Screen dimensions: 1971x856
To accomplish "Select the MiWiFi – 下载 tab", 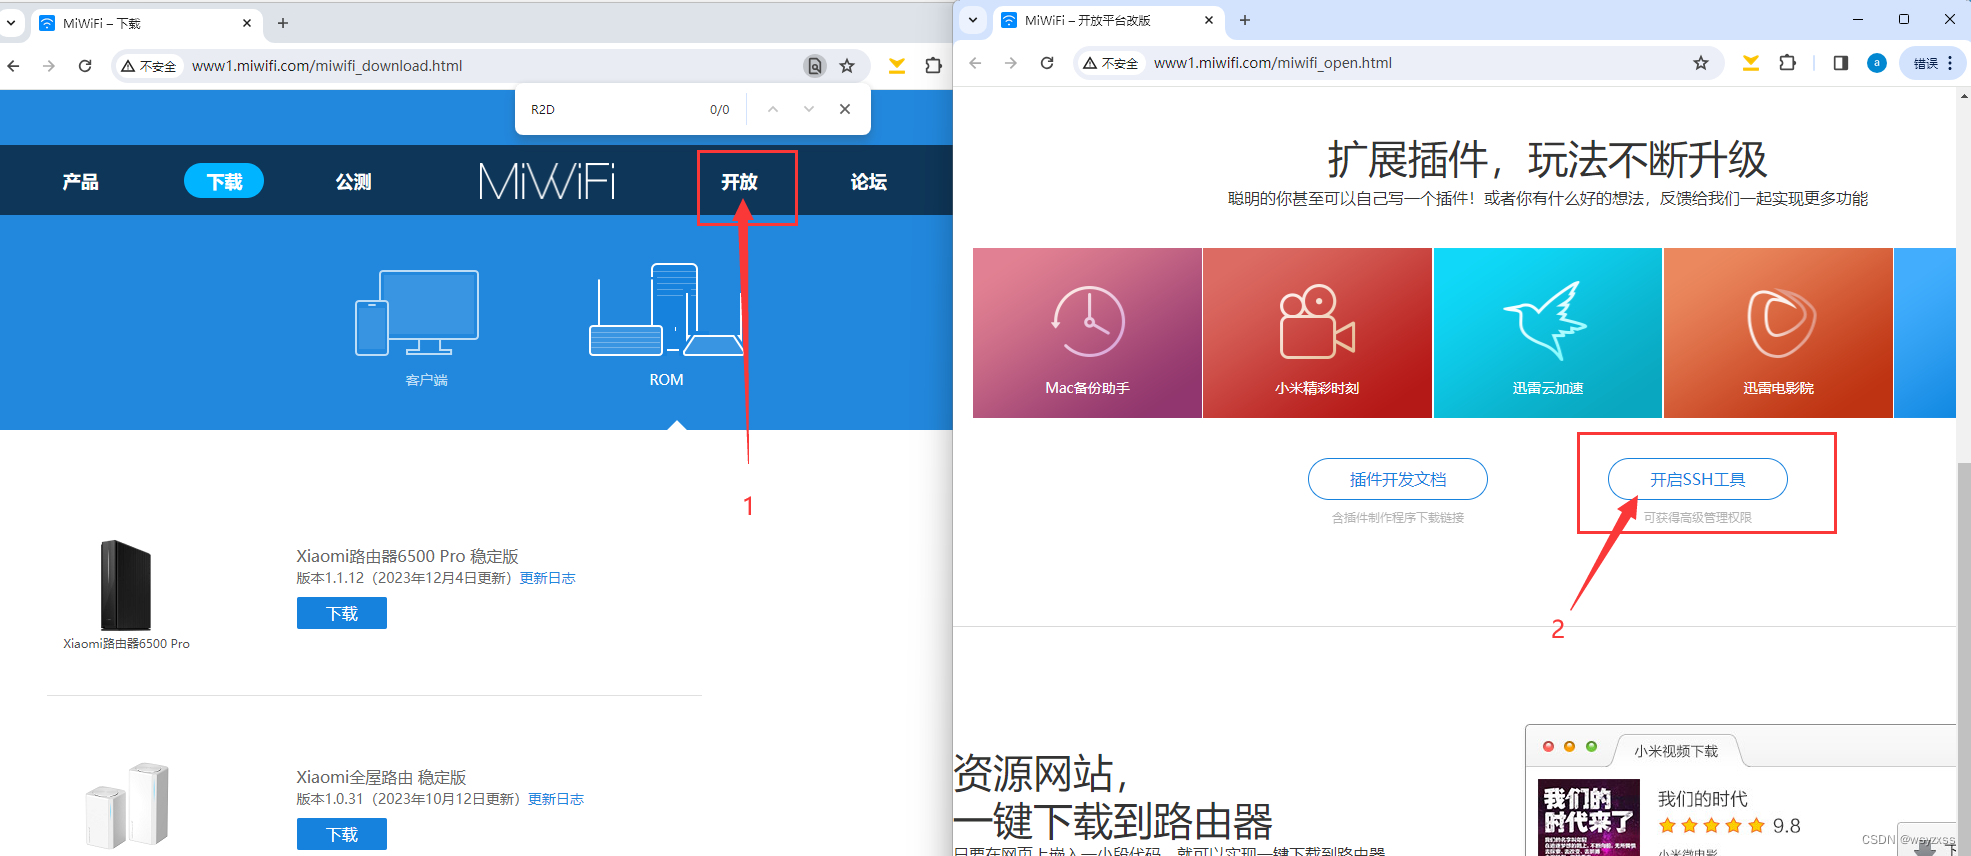I will pos(145,23).
